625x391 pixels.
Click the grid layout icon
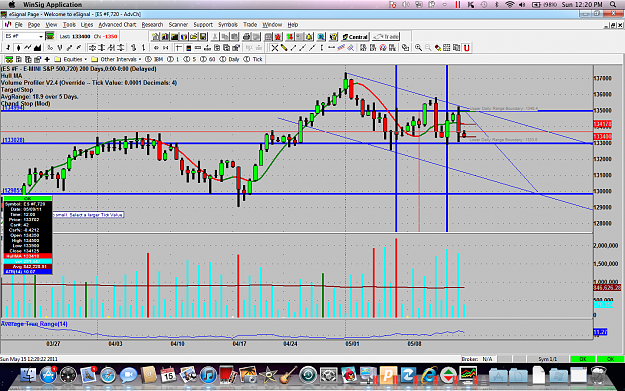tap(447, 48)
